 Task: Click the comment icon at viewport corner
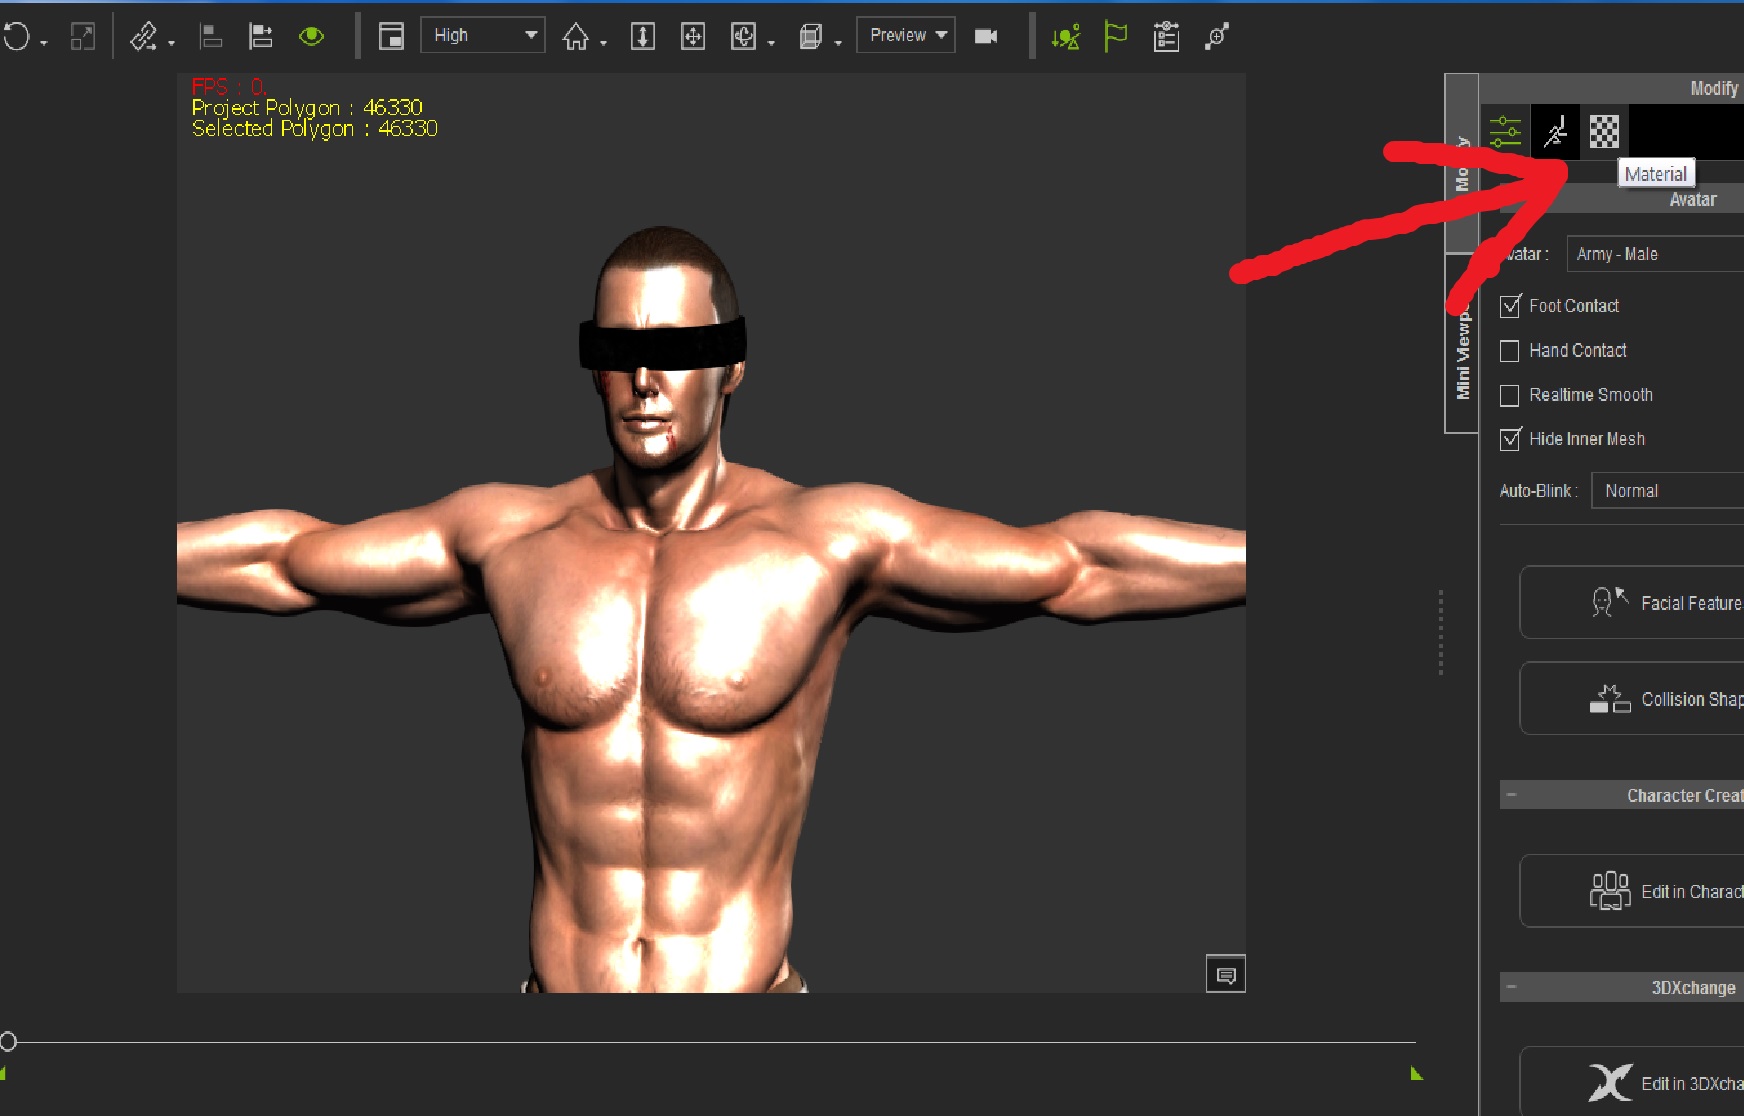click(x=1226, y=974)
